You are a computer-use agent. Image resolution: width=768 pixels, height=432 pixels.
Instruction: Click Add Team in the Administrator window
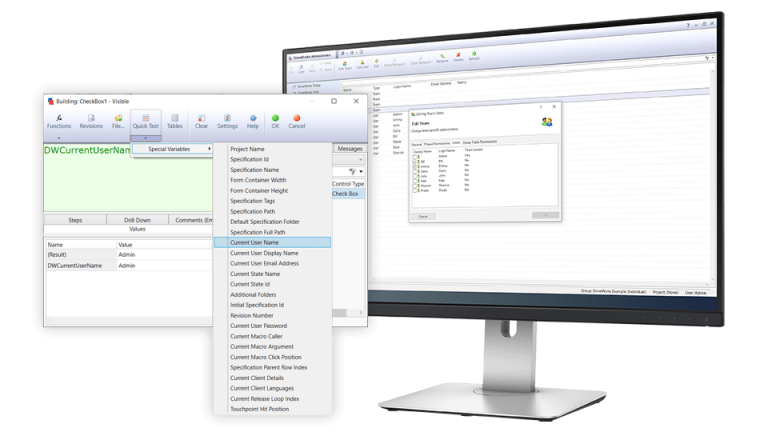point(345,66)
